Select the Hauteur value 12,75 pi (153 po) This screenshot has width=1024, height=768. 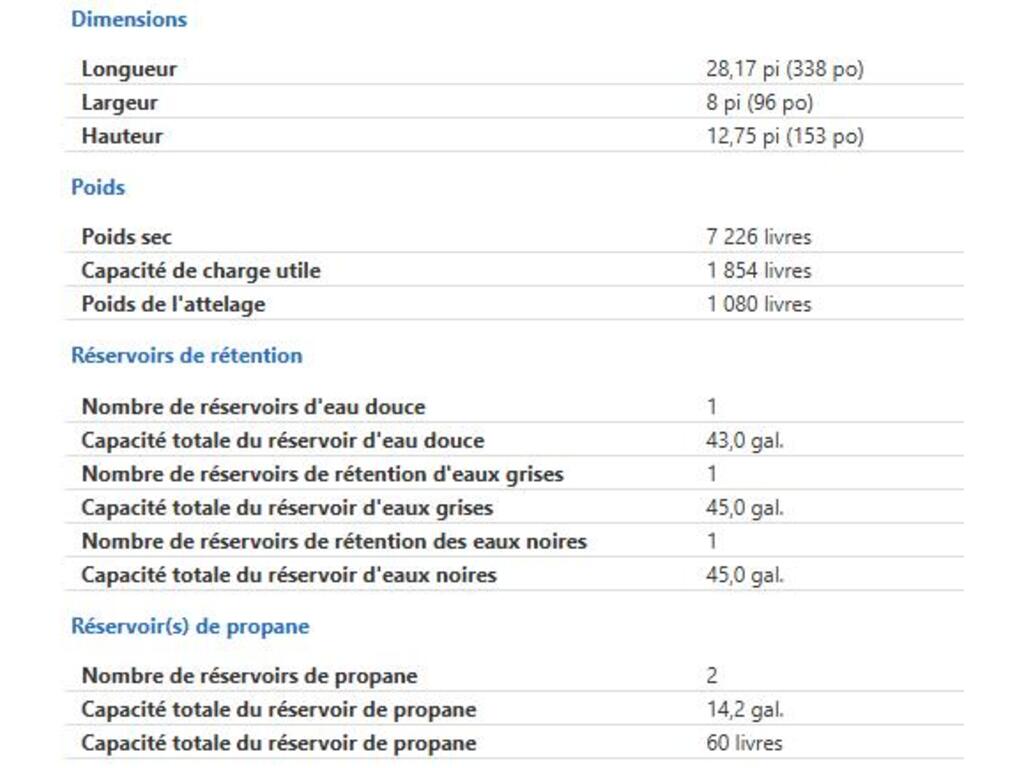point(784,136)
